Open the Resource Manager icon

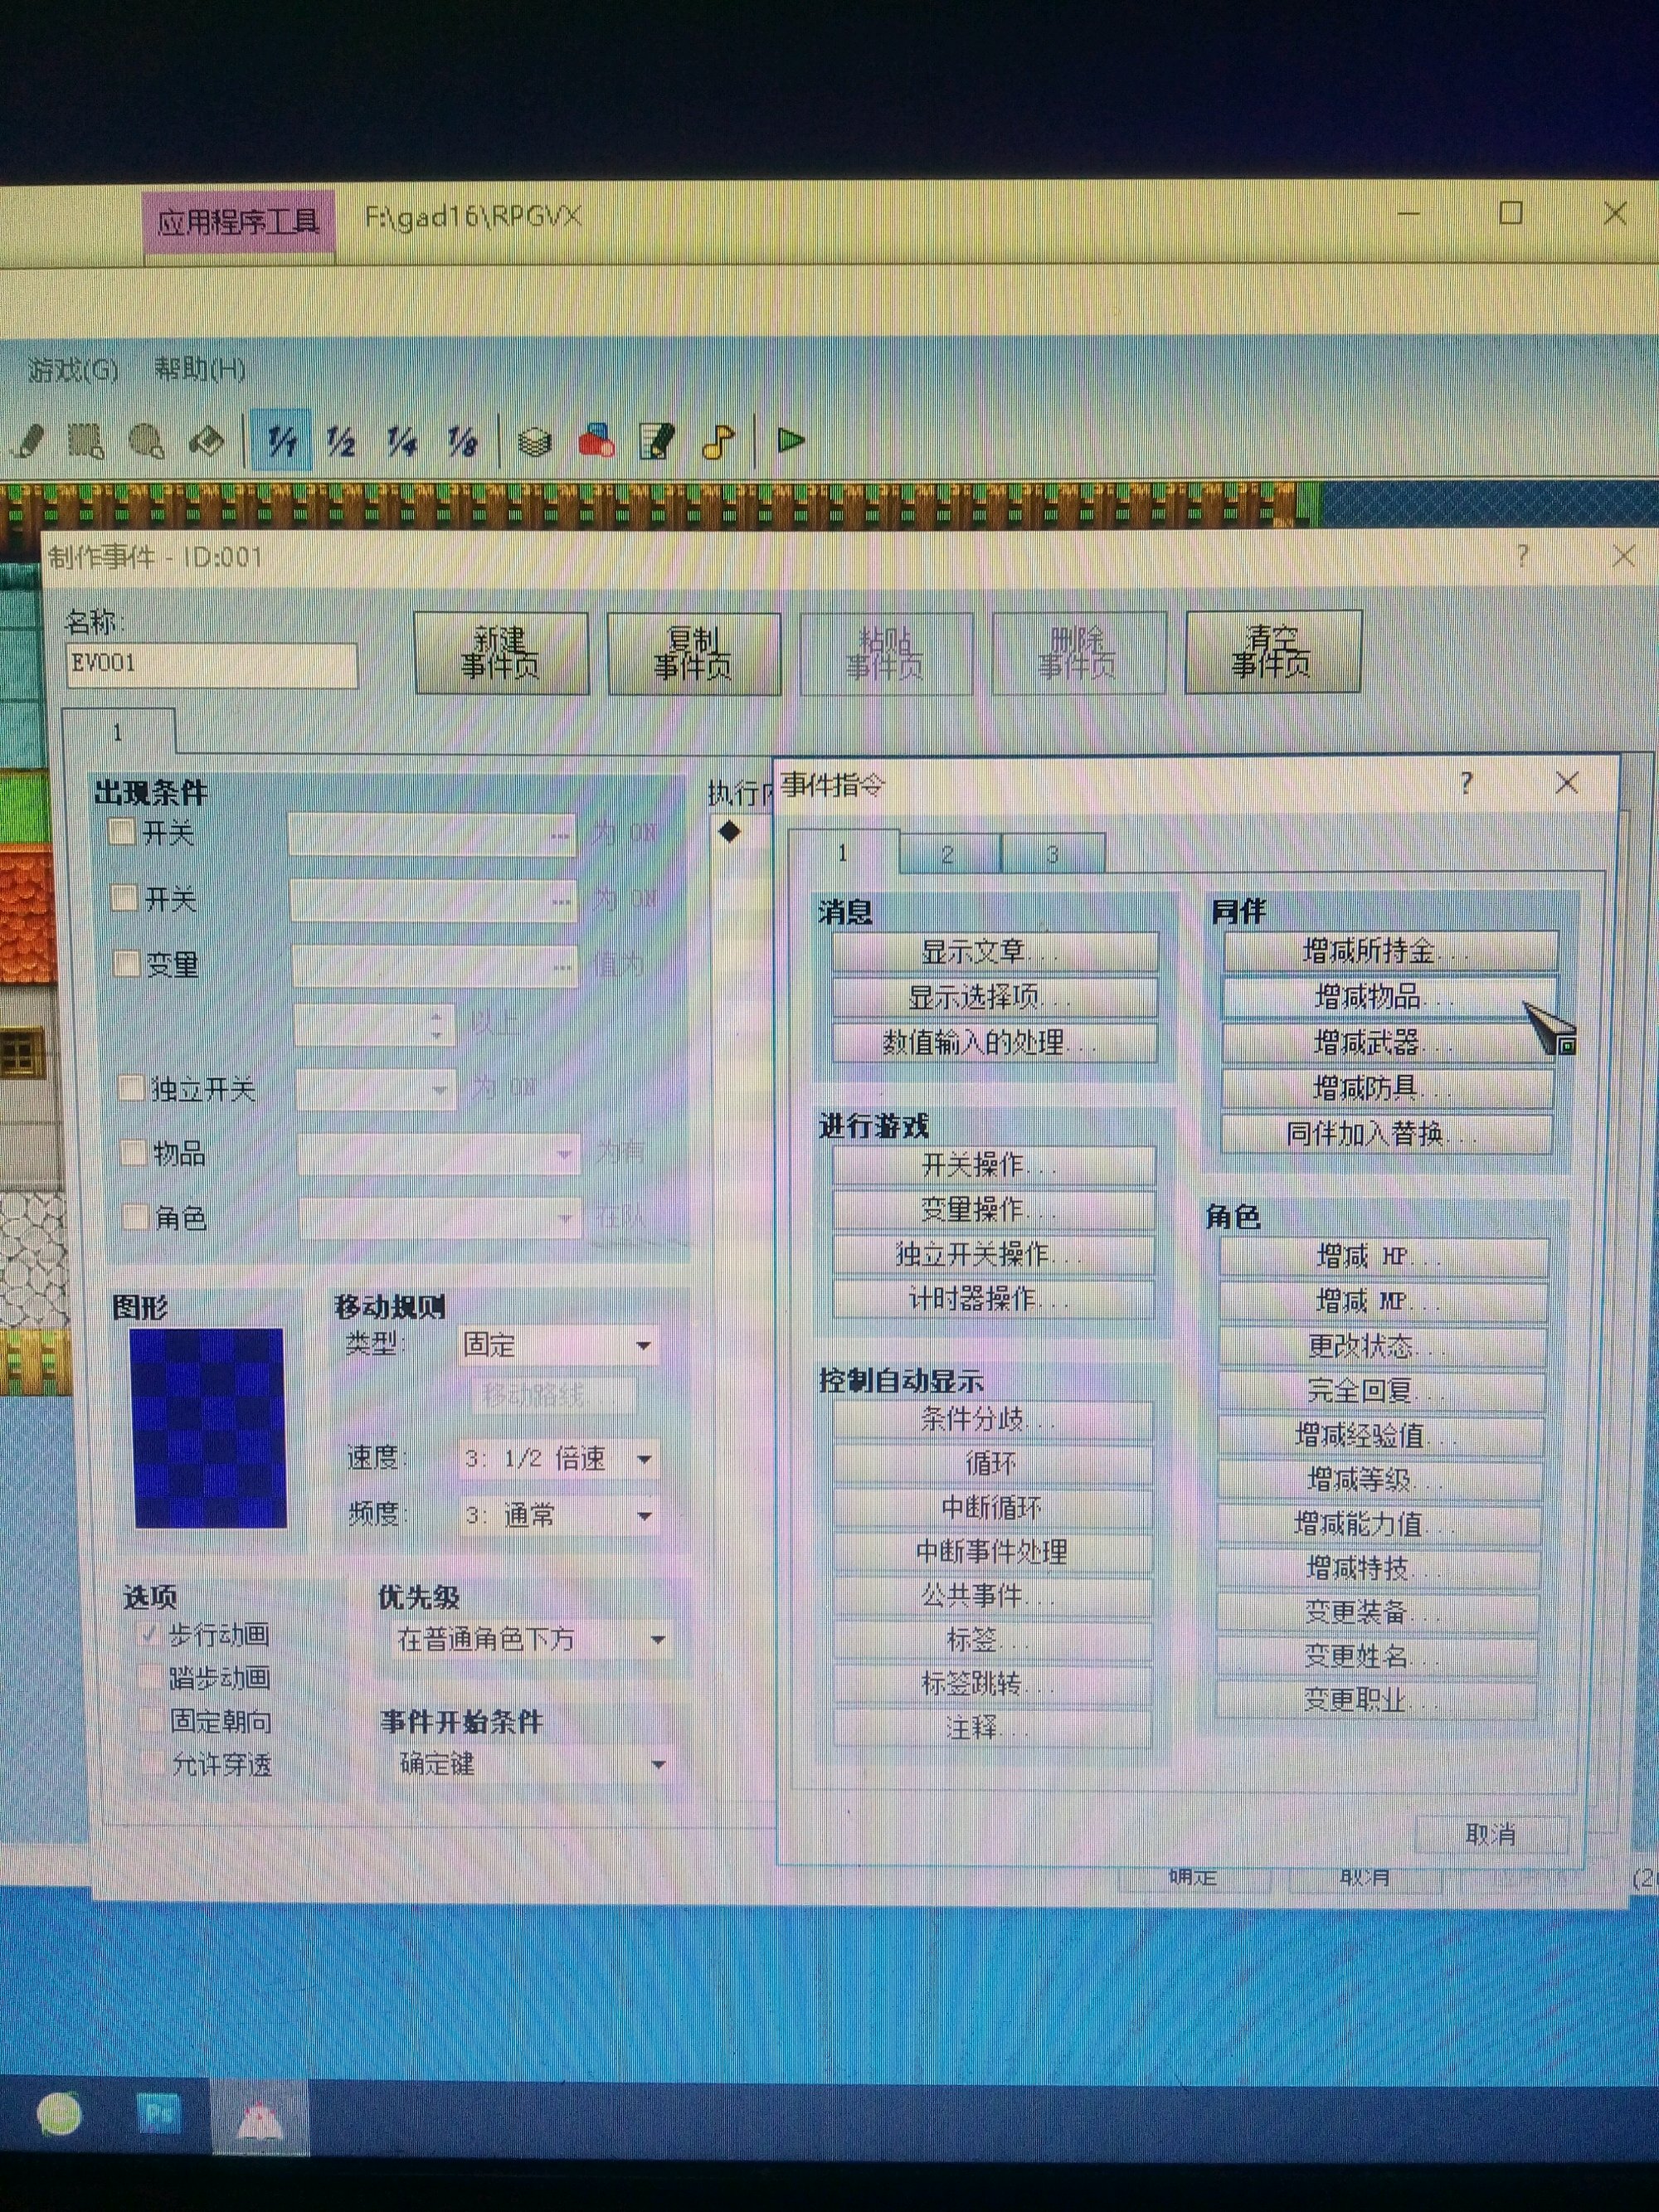pyautogui.click(x=596, y=441)
